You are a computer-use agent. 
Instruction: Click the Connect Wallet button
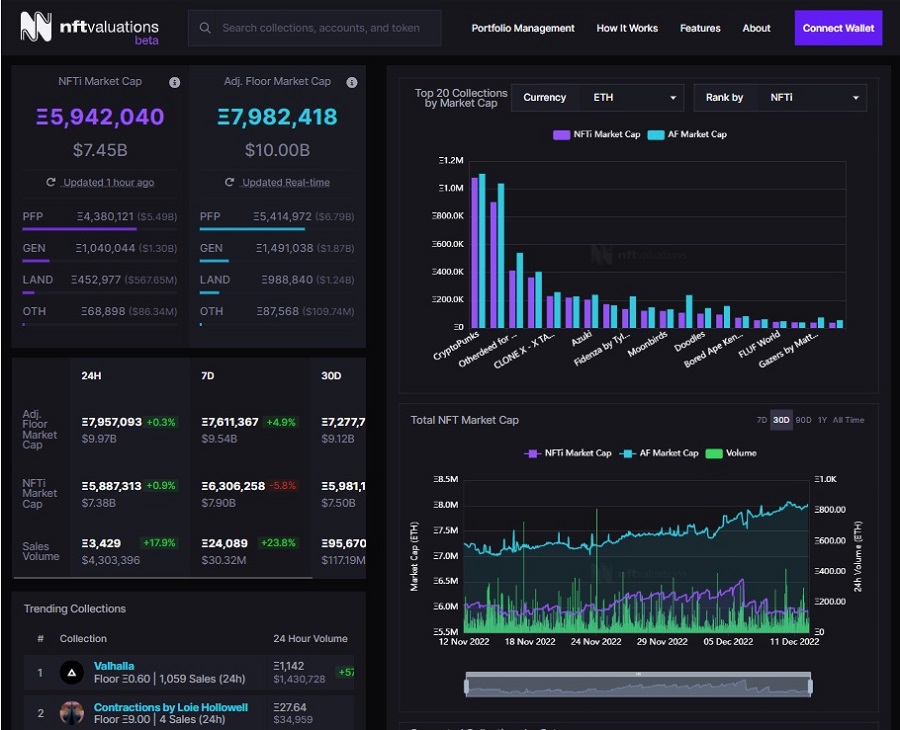click(838, 28)
